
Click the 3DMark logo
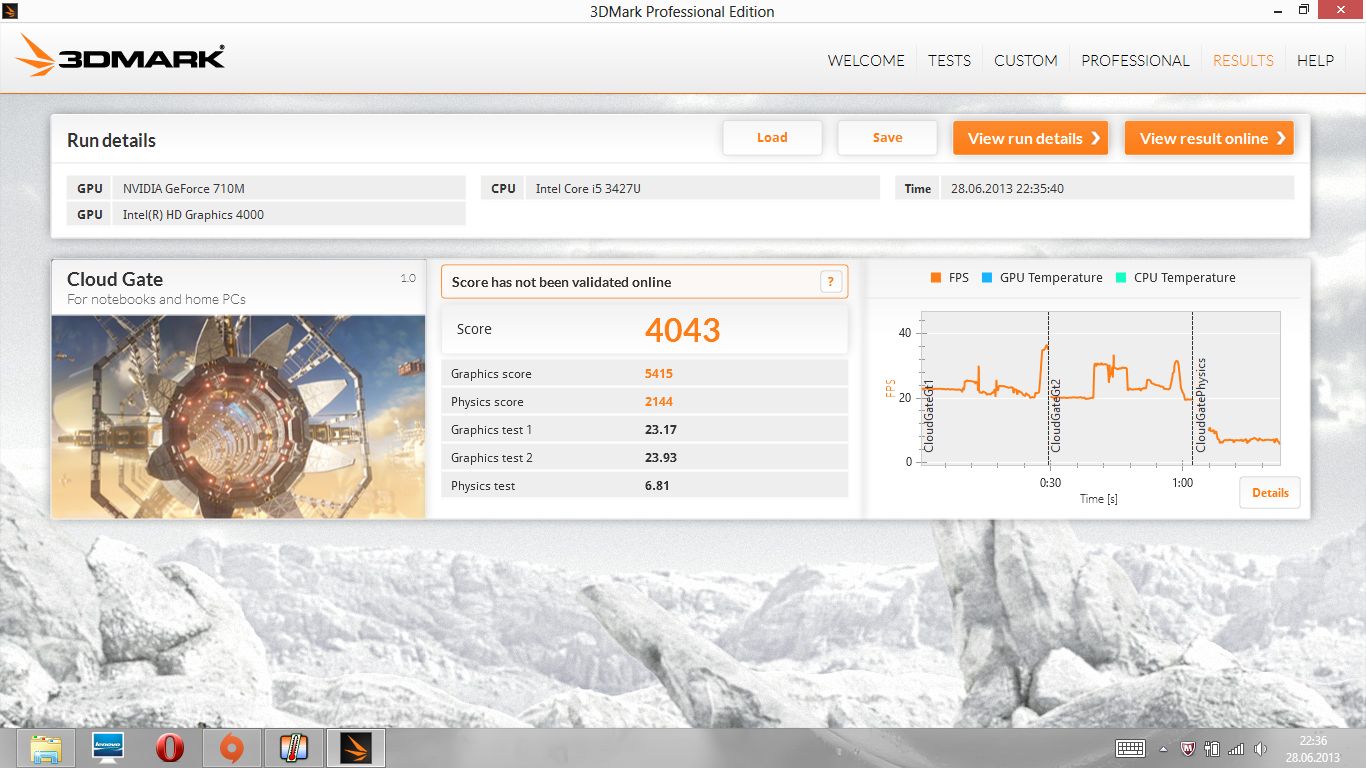tap(120, 56)
